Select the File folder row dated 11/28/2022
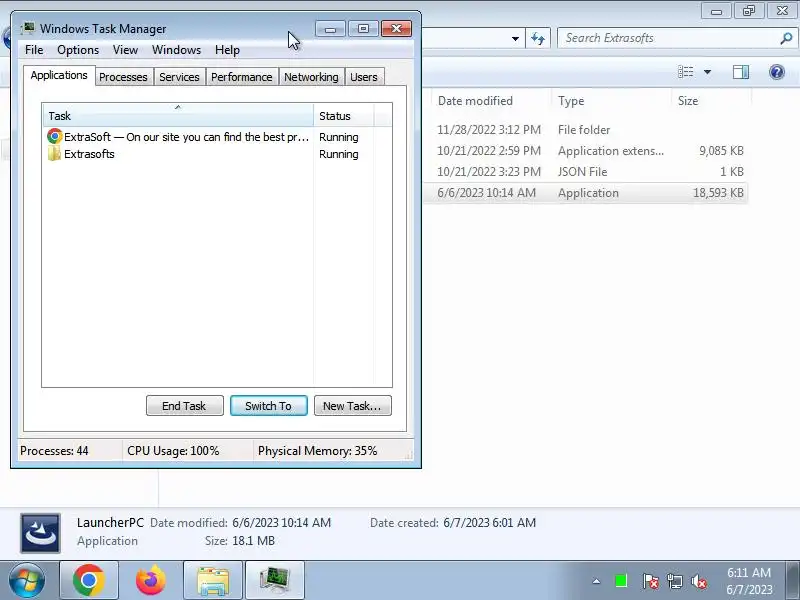 [x=586, y=130]
